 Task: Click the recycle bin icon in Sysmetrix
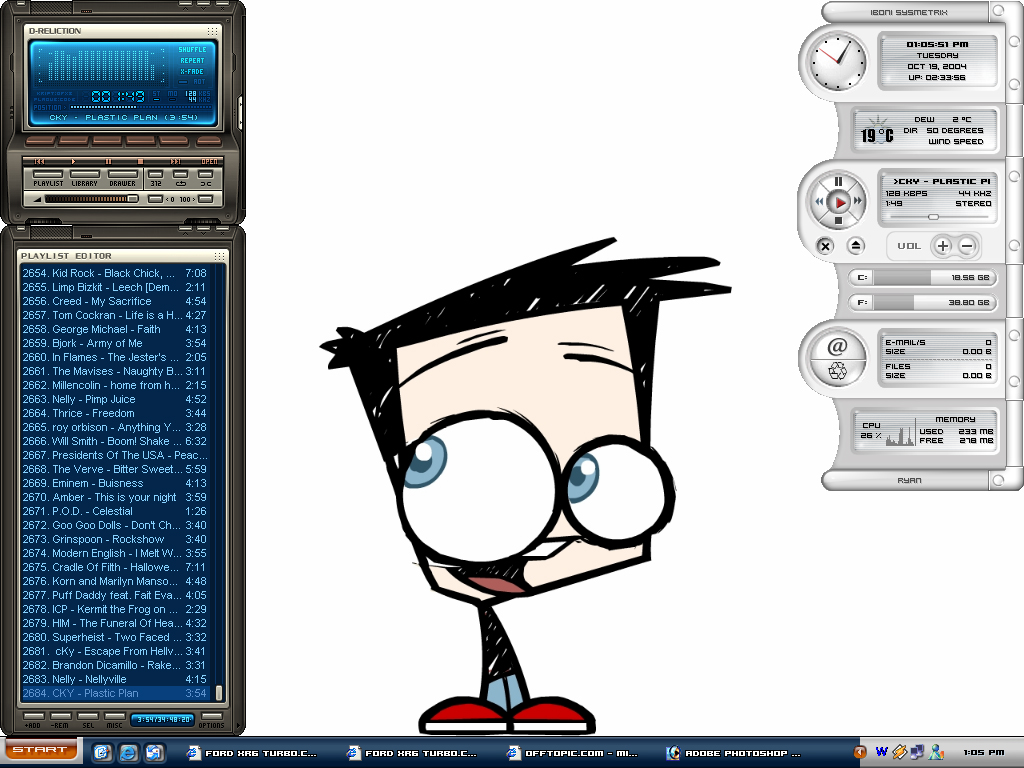click(x=837, y=371)
